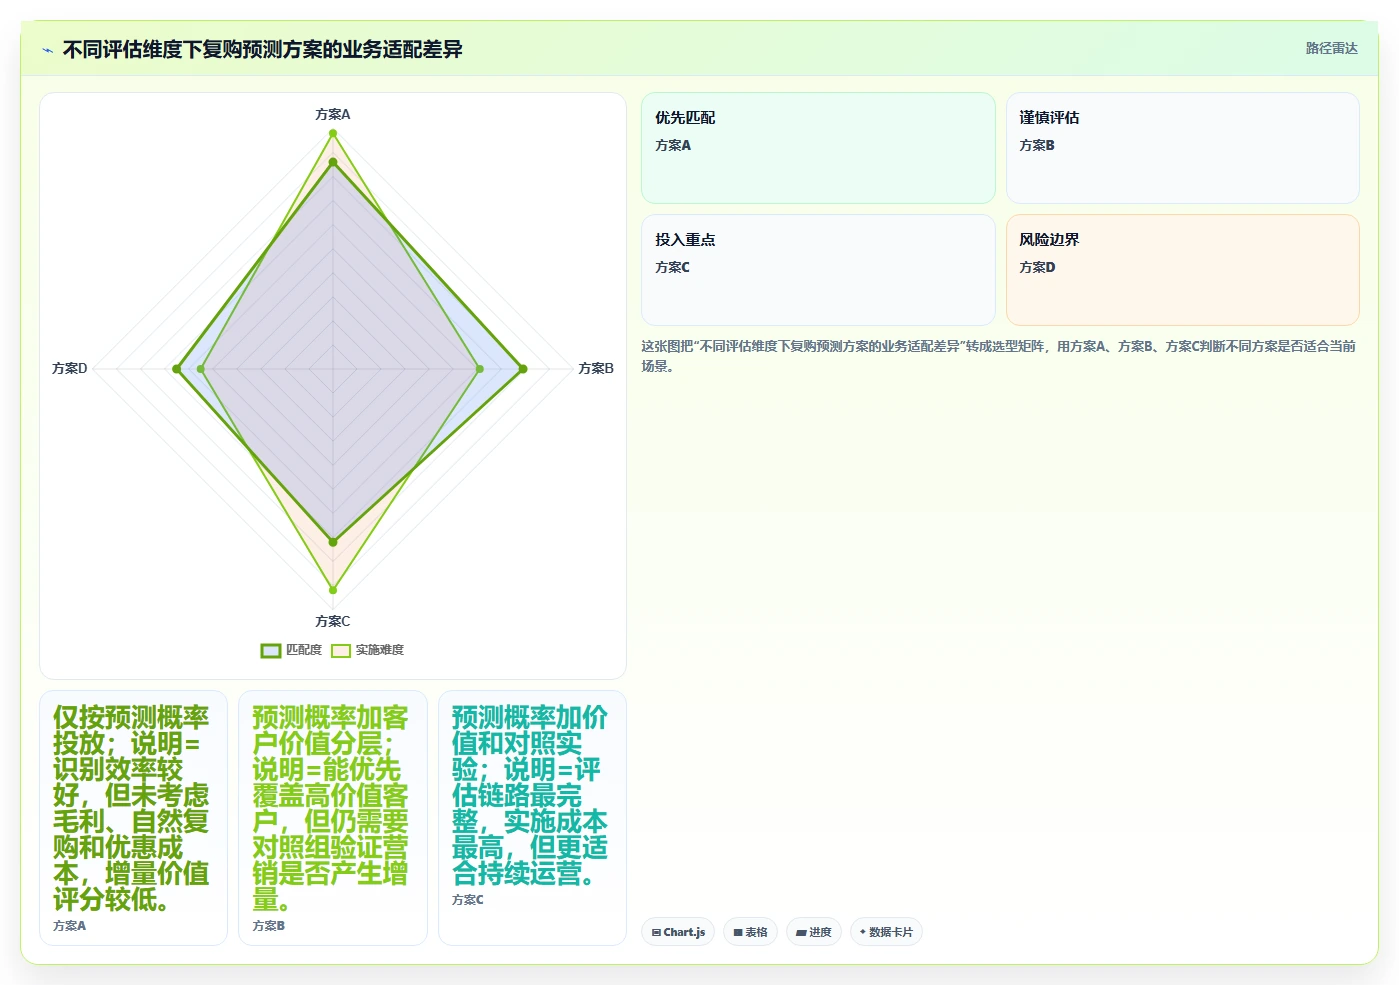Click the 路径雷达 tag in the header
The image size is (1399, 985).
coord(1331,48)
